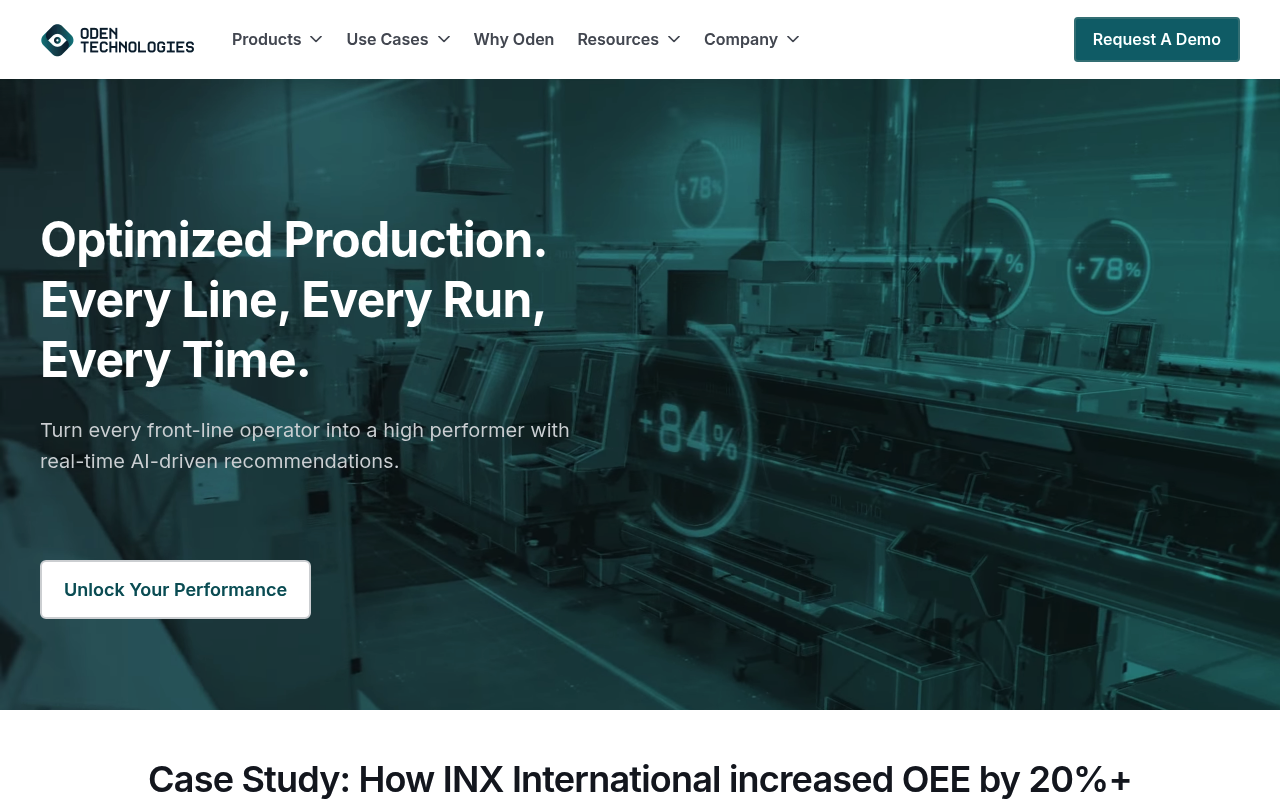
Task: Click the Oden Technologies wordmark text
Action: pyautogui.click(x=137, y=40)
